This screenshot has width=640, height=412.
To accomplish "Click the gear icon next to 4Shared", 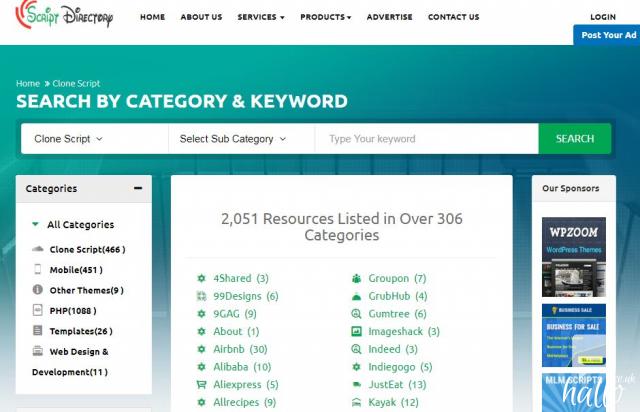I will click(202, 278).
